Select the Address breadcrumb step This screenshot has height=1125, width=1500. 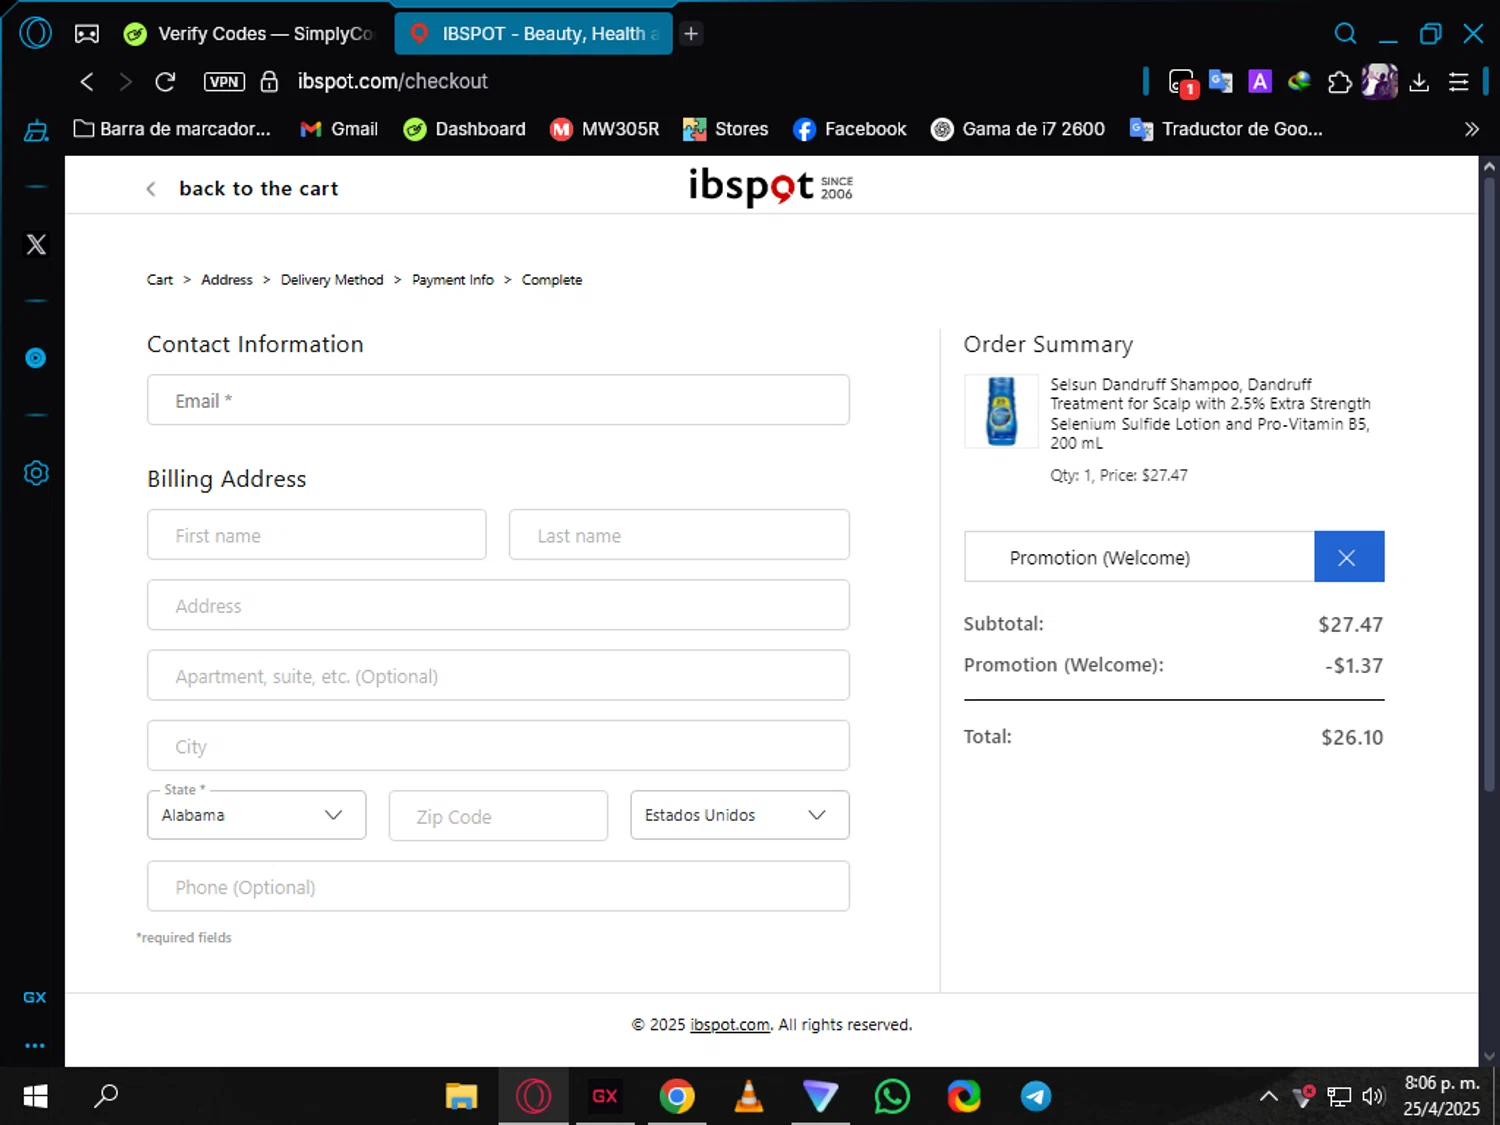tap(227, 280)
